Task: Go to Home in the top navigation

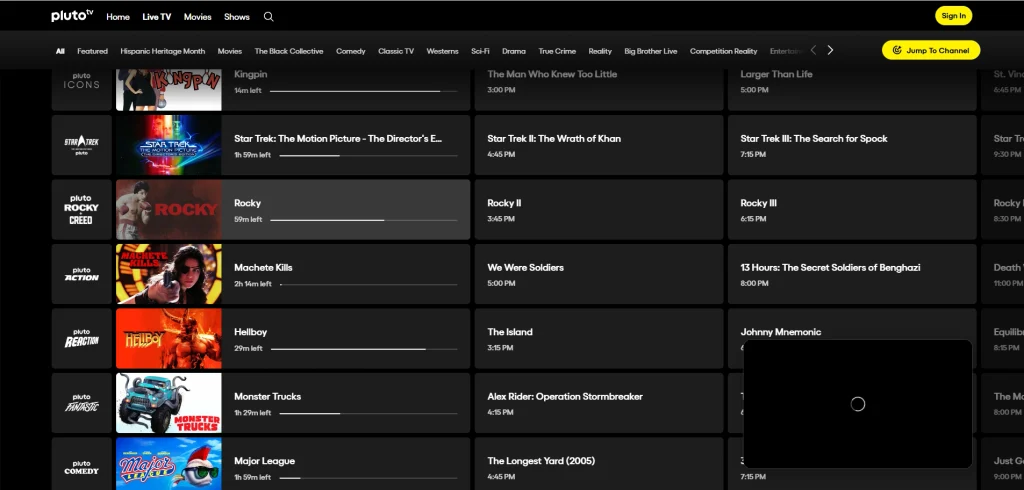Action: point(118,17)
